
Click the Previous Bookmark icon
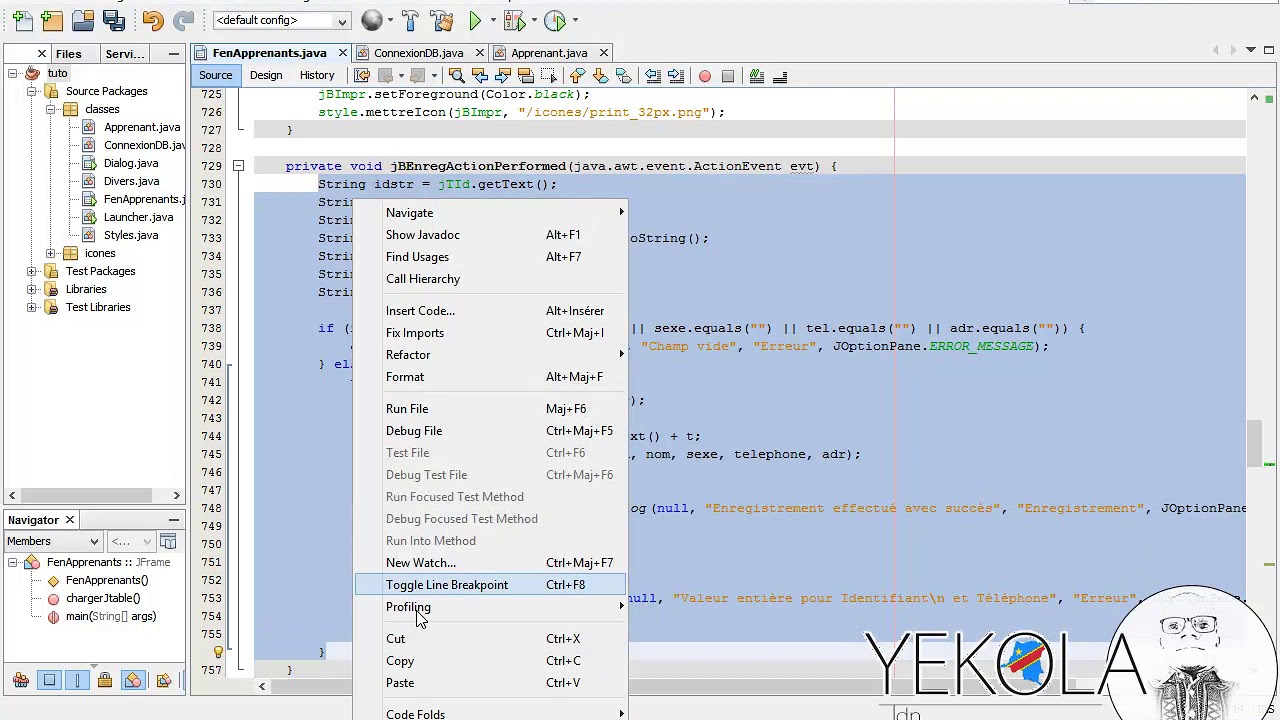(x=577, y=75)
